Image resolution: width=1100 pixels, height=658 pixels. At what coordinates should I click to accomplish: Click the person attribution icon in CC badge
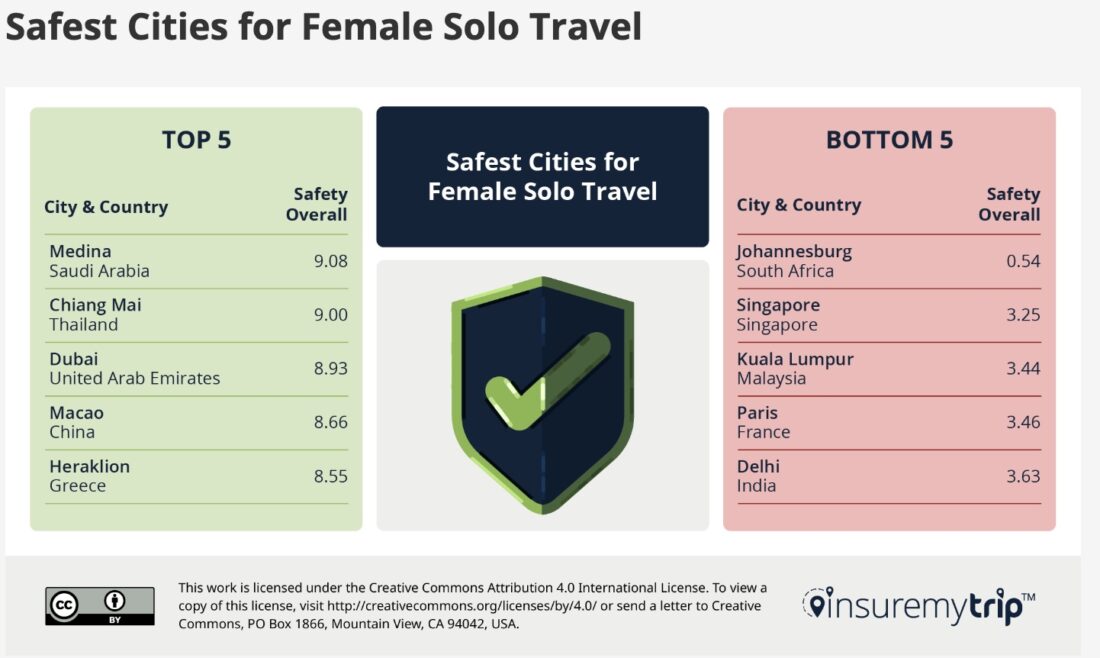point(114,601)
